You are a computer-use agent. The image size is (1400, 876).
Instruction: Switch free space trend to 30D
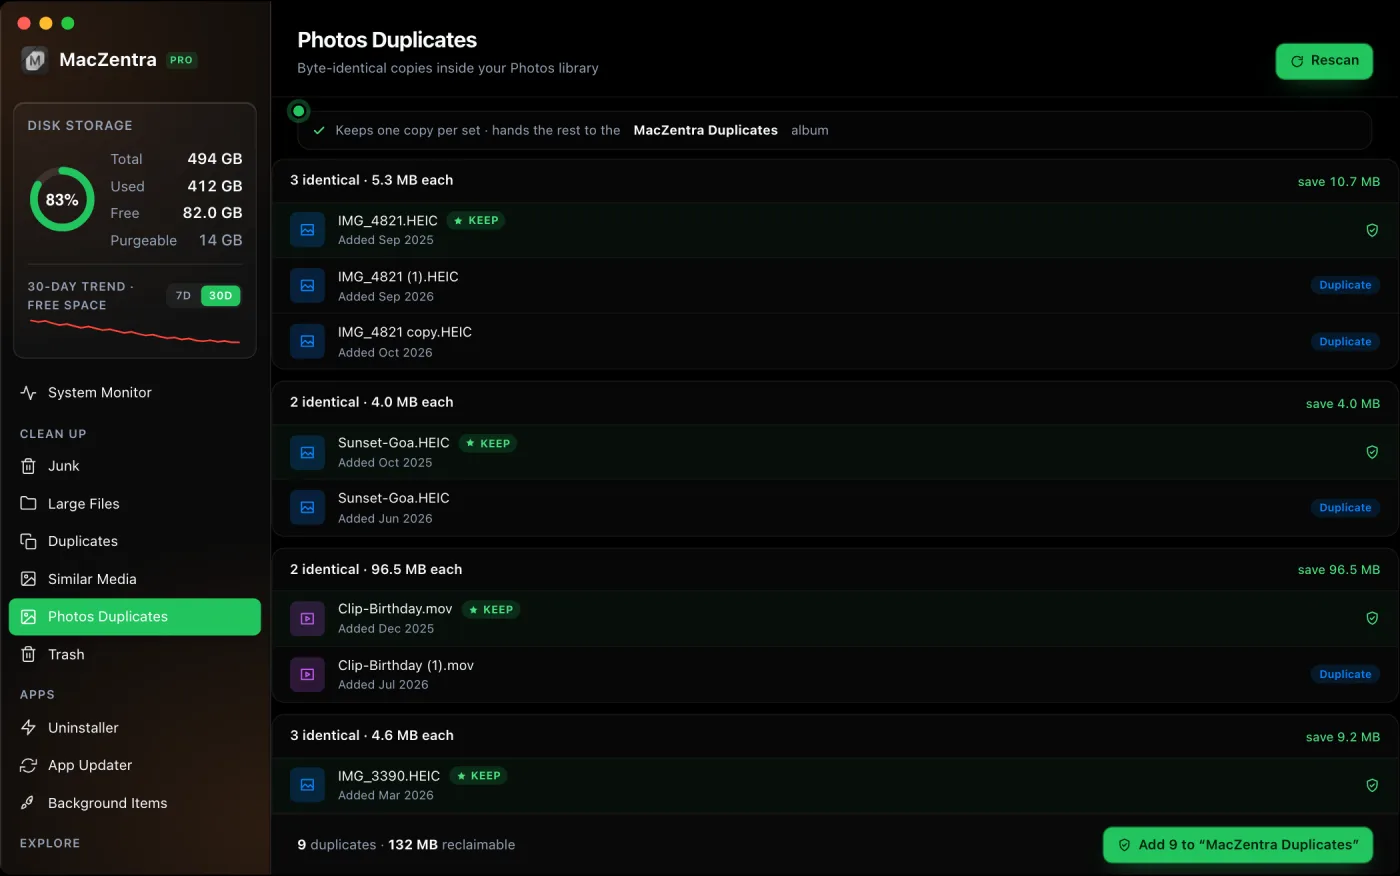click(x=221, y=296)
